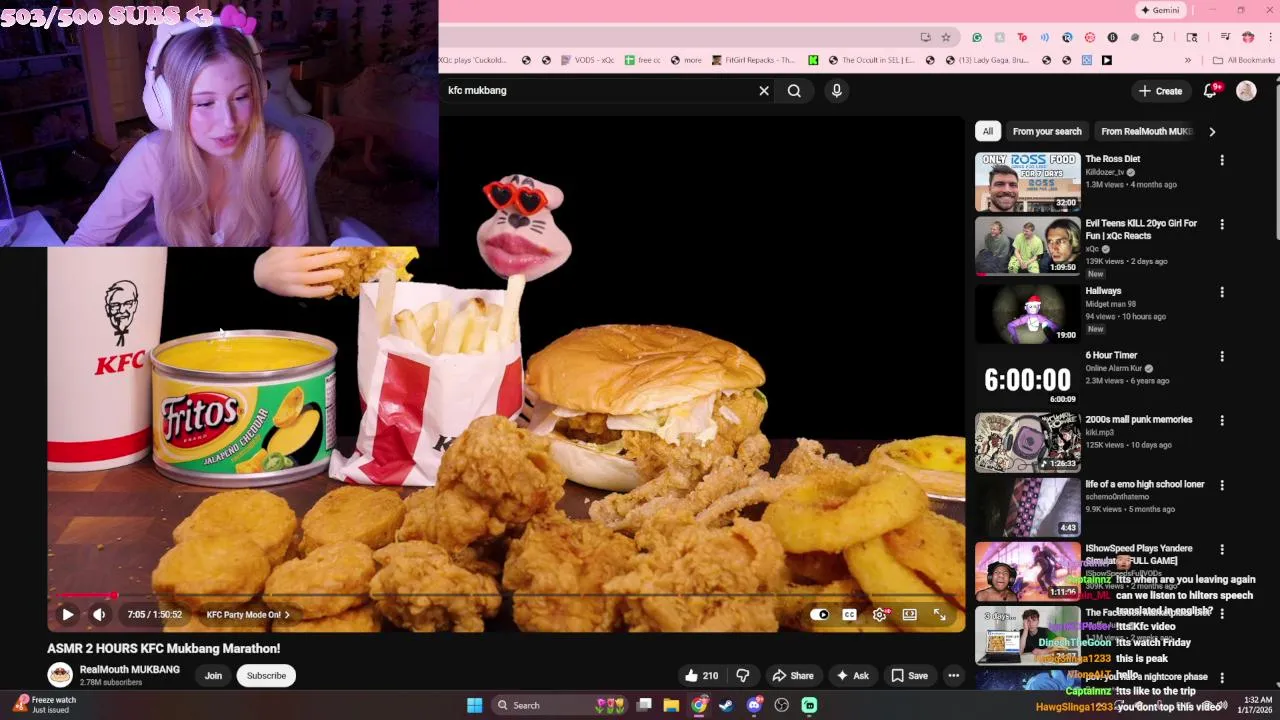1280x720 pixels.
Task: Open taskbar clock showing 1:32 AM
Action: tap(1257, 705)
